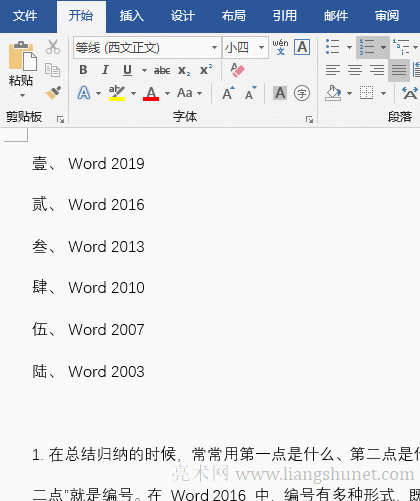Center align text

pos(355,70)
